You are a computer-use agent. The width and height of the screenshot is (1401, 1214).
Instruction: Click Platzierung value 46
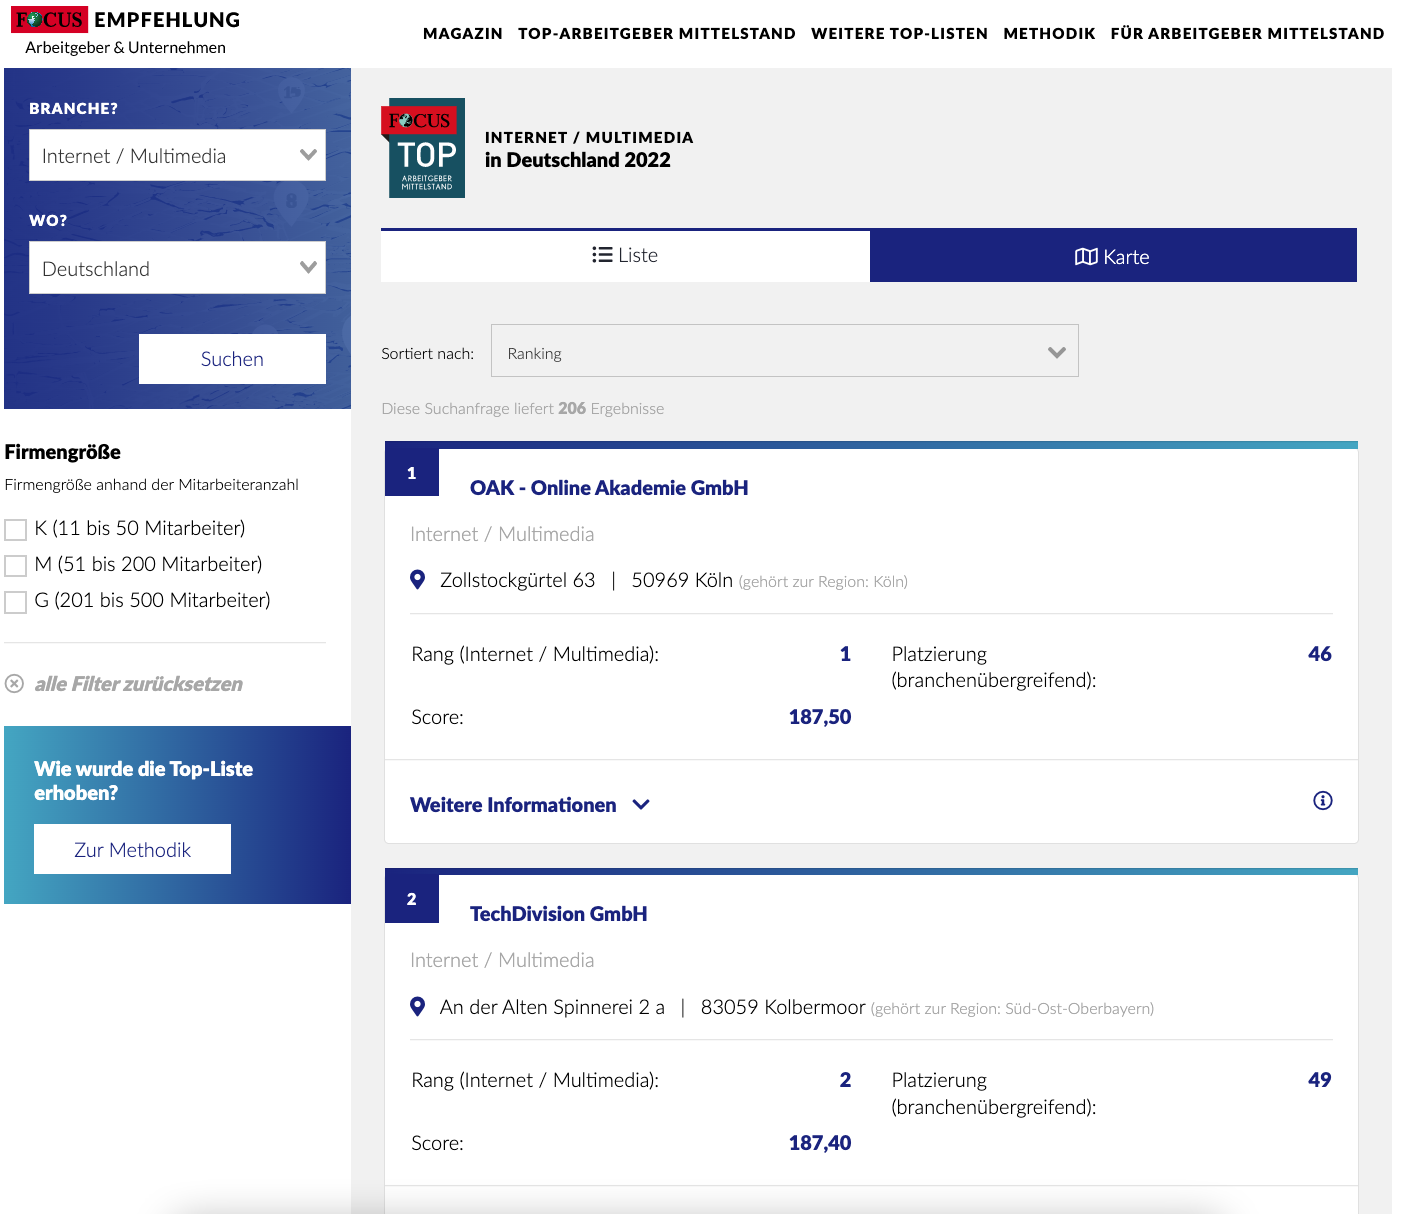1320,654
